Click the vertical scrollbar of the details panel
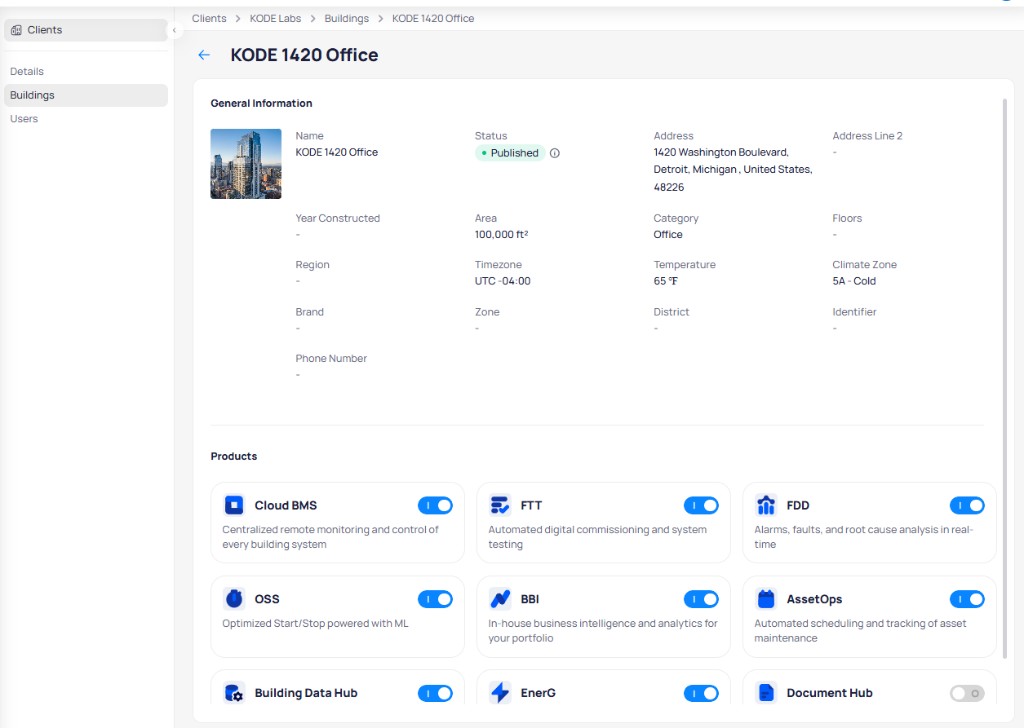 1004,377
